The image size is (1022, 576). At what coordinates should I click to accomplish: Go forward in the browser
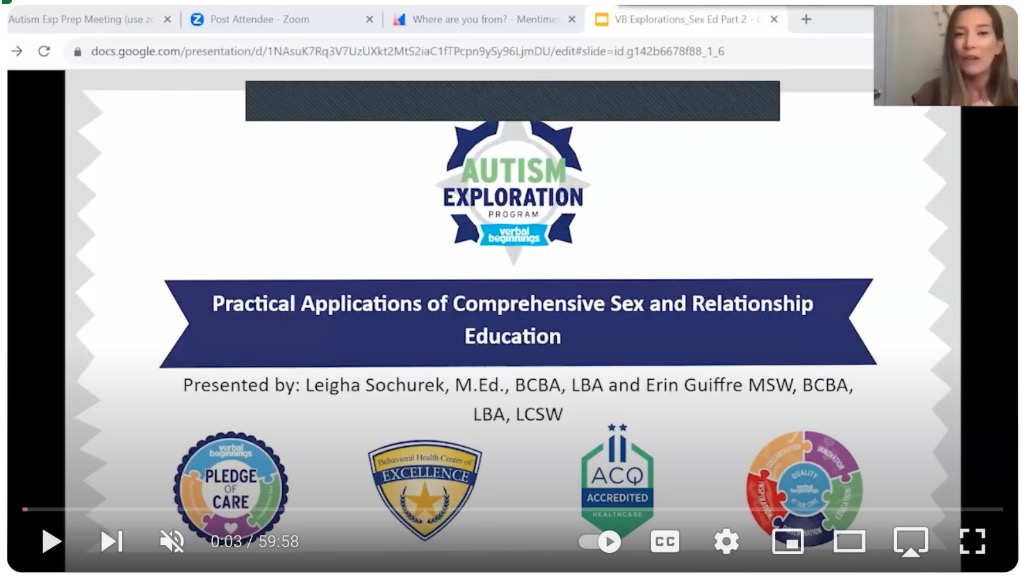pyautogui.click(x=17, y=51)
